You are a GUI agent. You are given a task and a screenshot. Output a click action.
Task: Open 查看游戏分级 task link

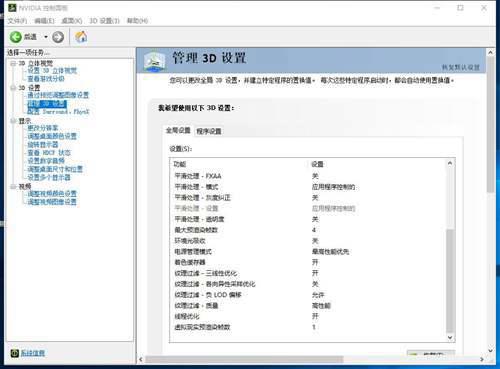[46, 79]
